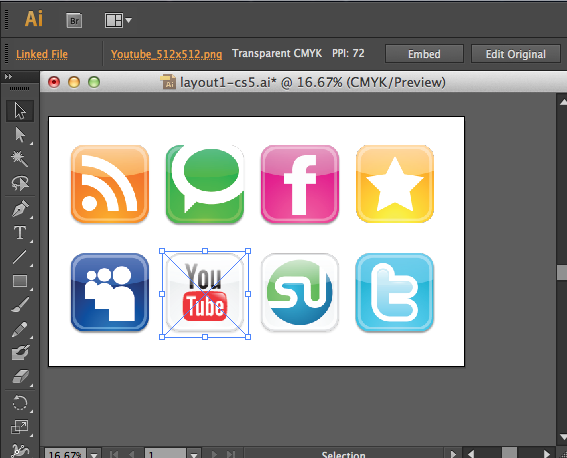Select the Rotate tool

pos(20,403)
